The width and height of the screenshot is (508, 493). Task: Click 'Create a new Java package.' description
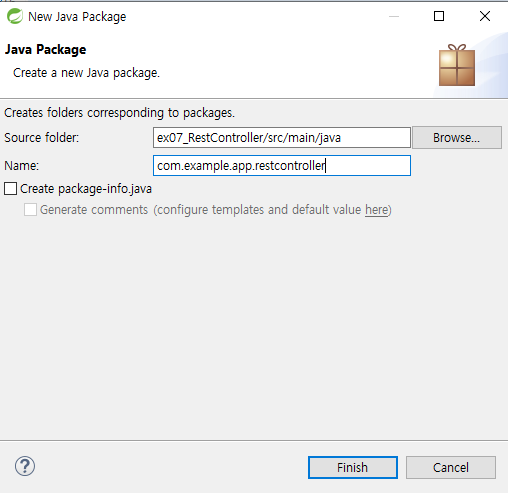[86, 73]
